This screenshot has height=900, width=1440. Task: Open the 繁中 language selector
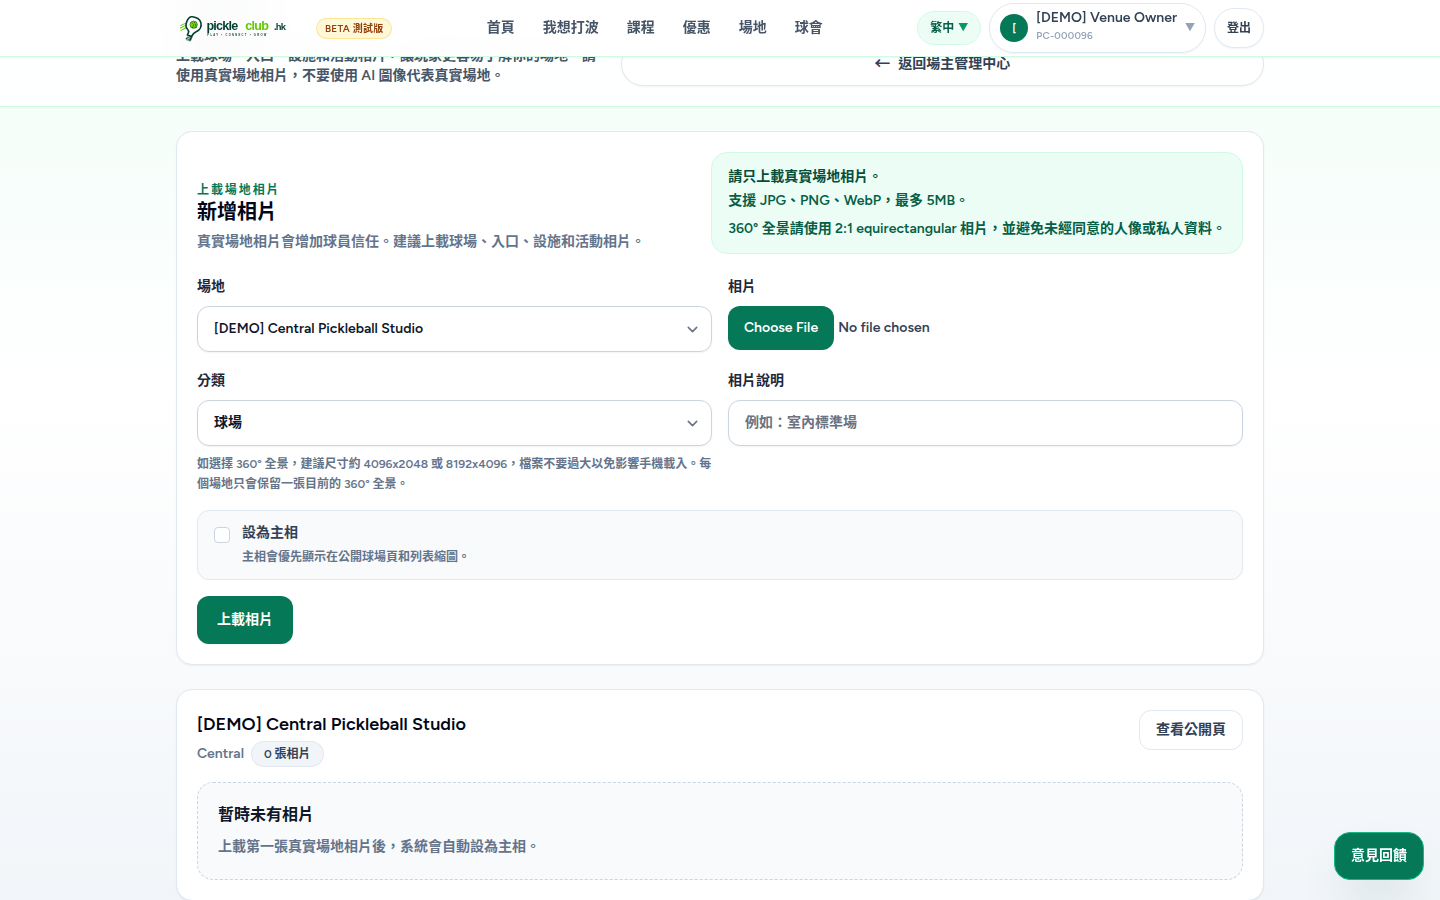pyautogui.click(x=948, y=28)
